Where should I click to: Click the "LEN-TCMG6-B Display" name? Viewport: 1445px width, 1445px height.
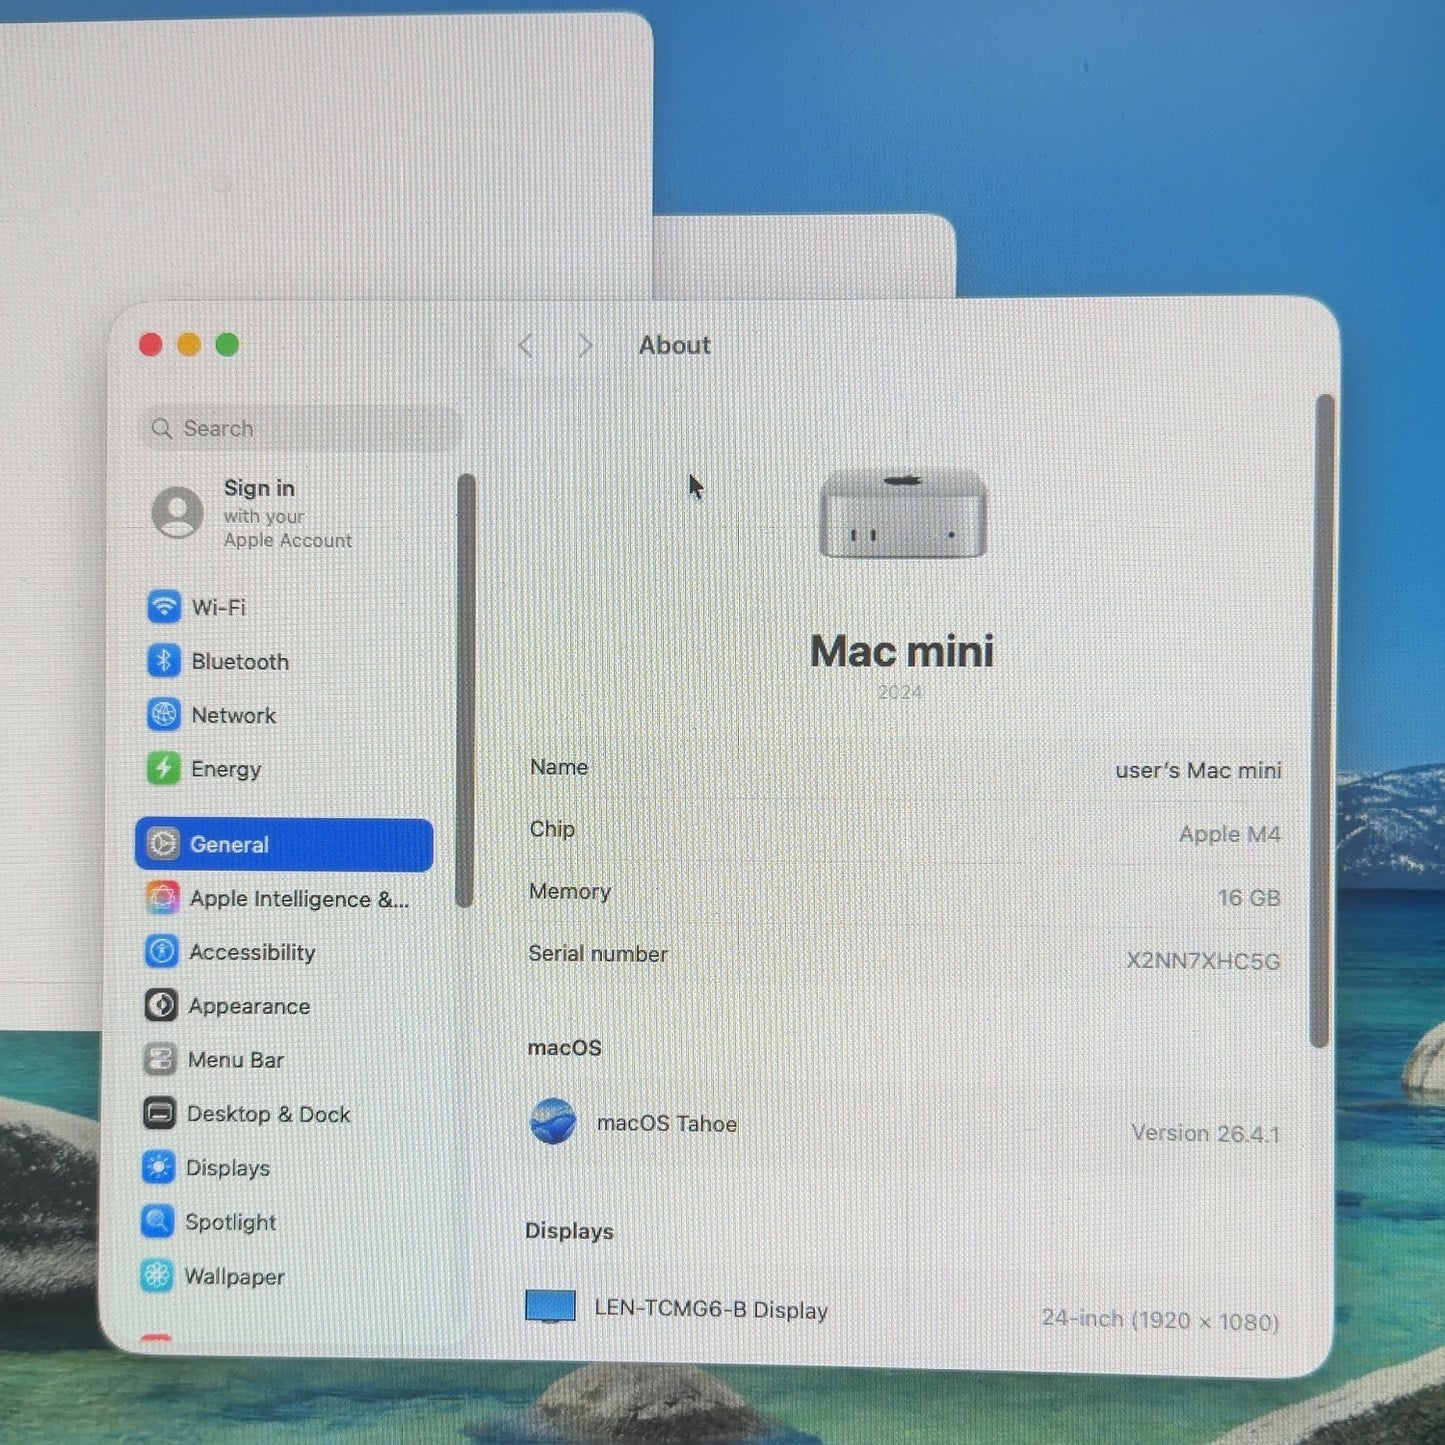[x=711, y=1309]
